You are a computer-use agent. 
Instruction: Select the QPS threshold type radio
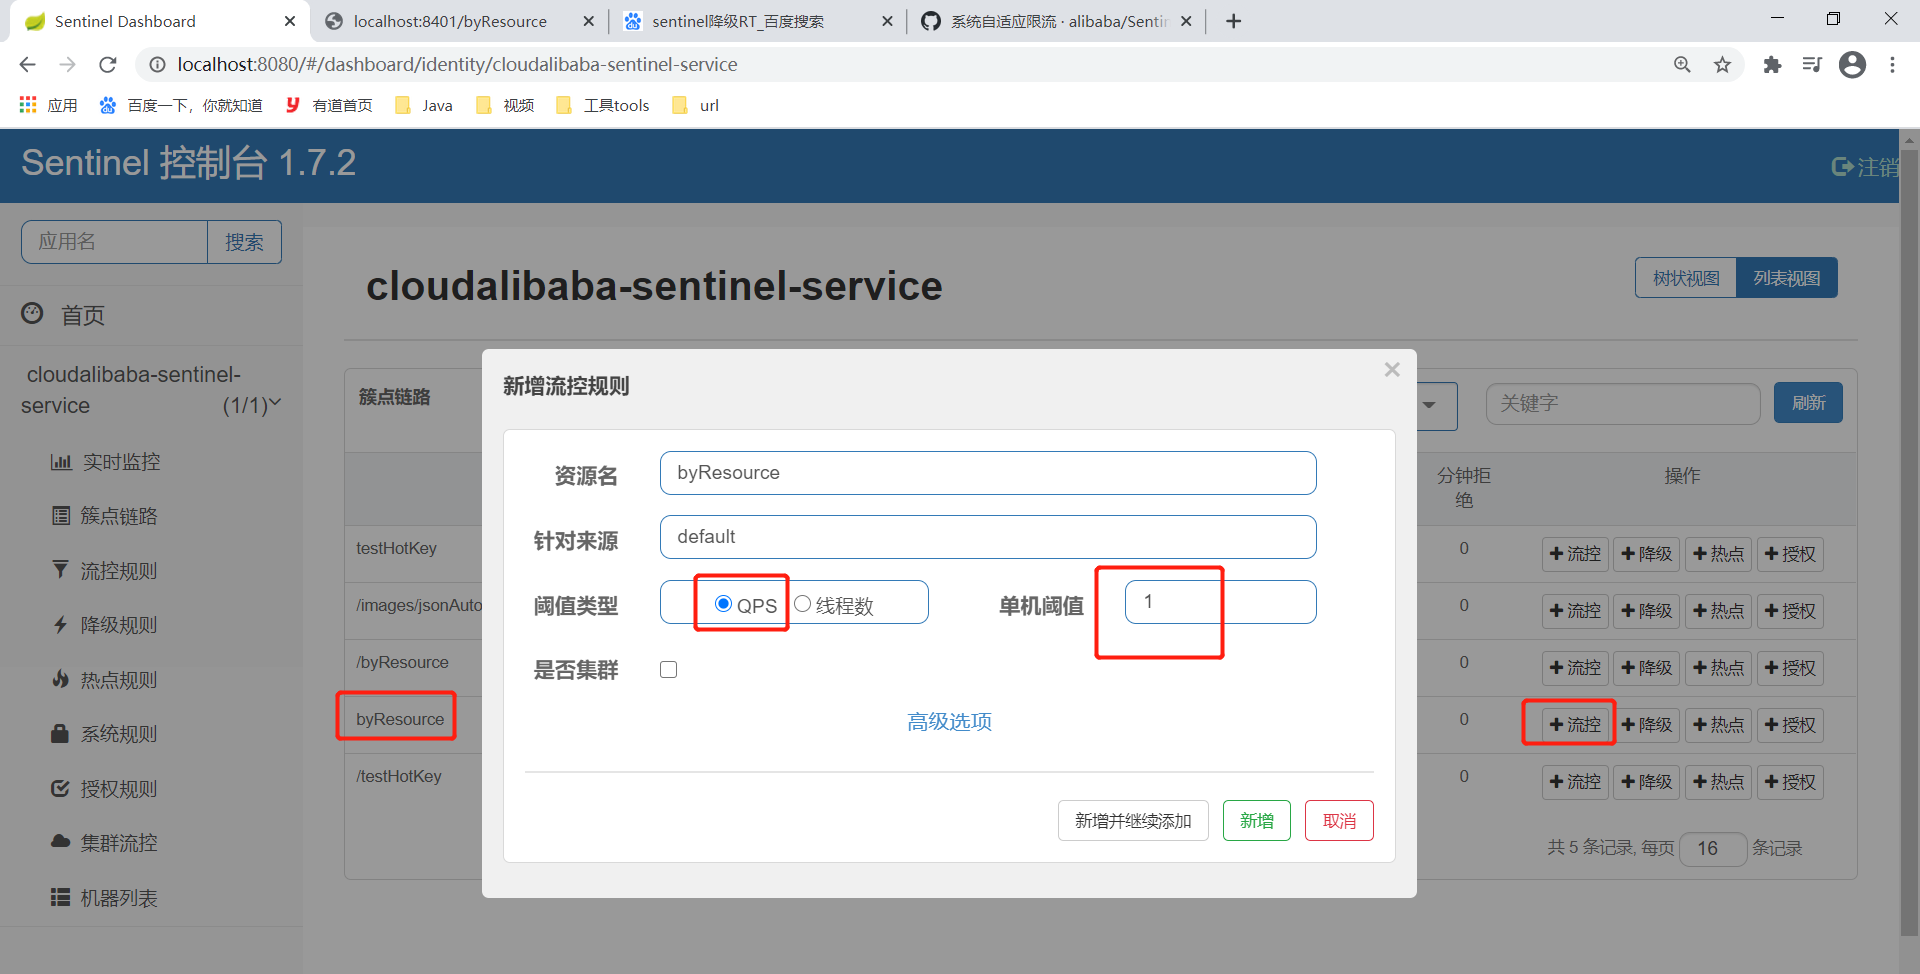click(723, 603)
